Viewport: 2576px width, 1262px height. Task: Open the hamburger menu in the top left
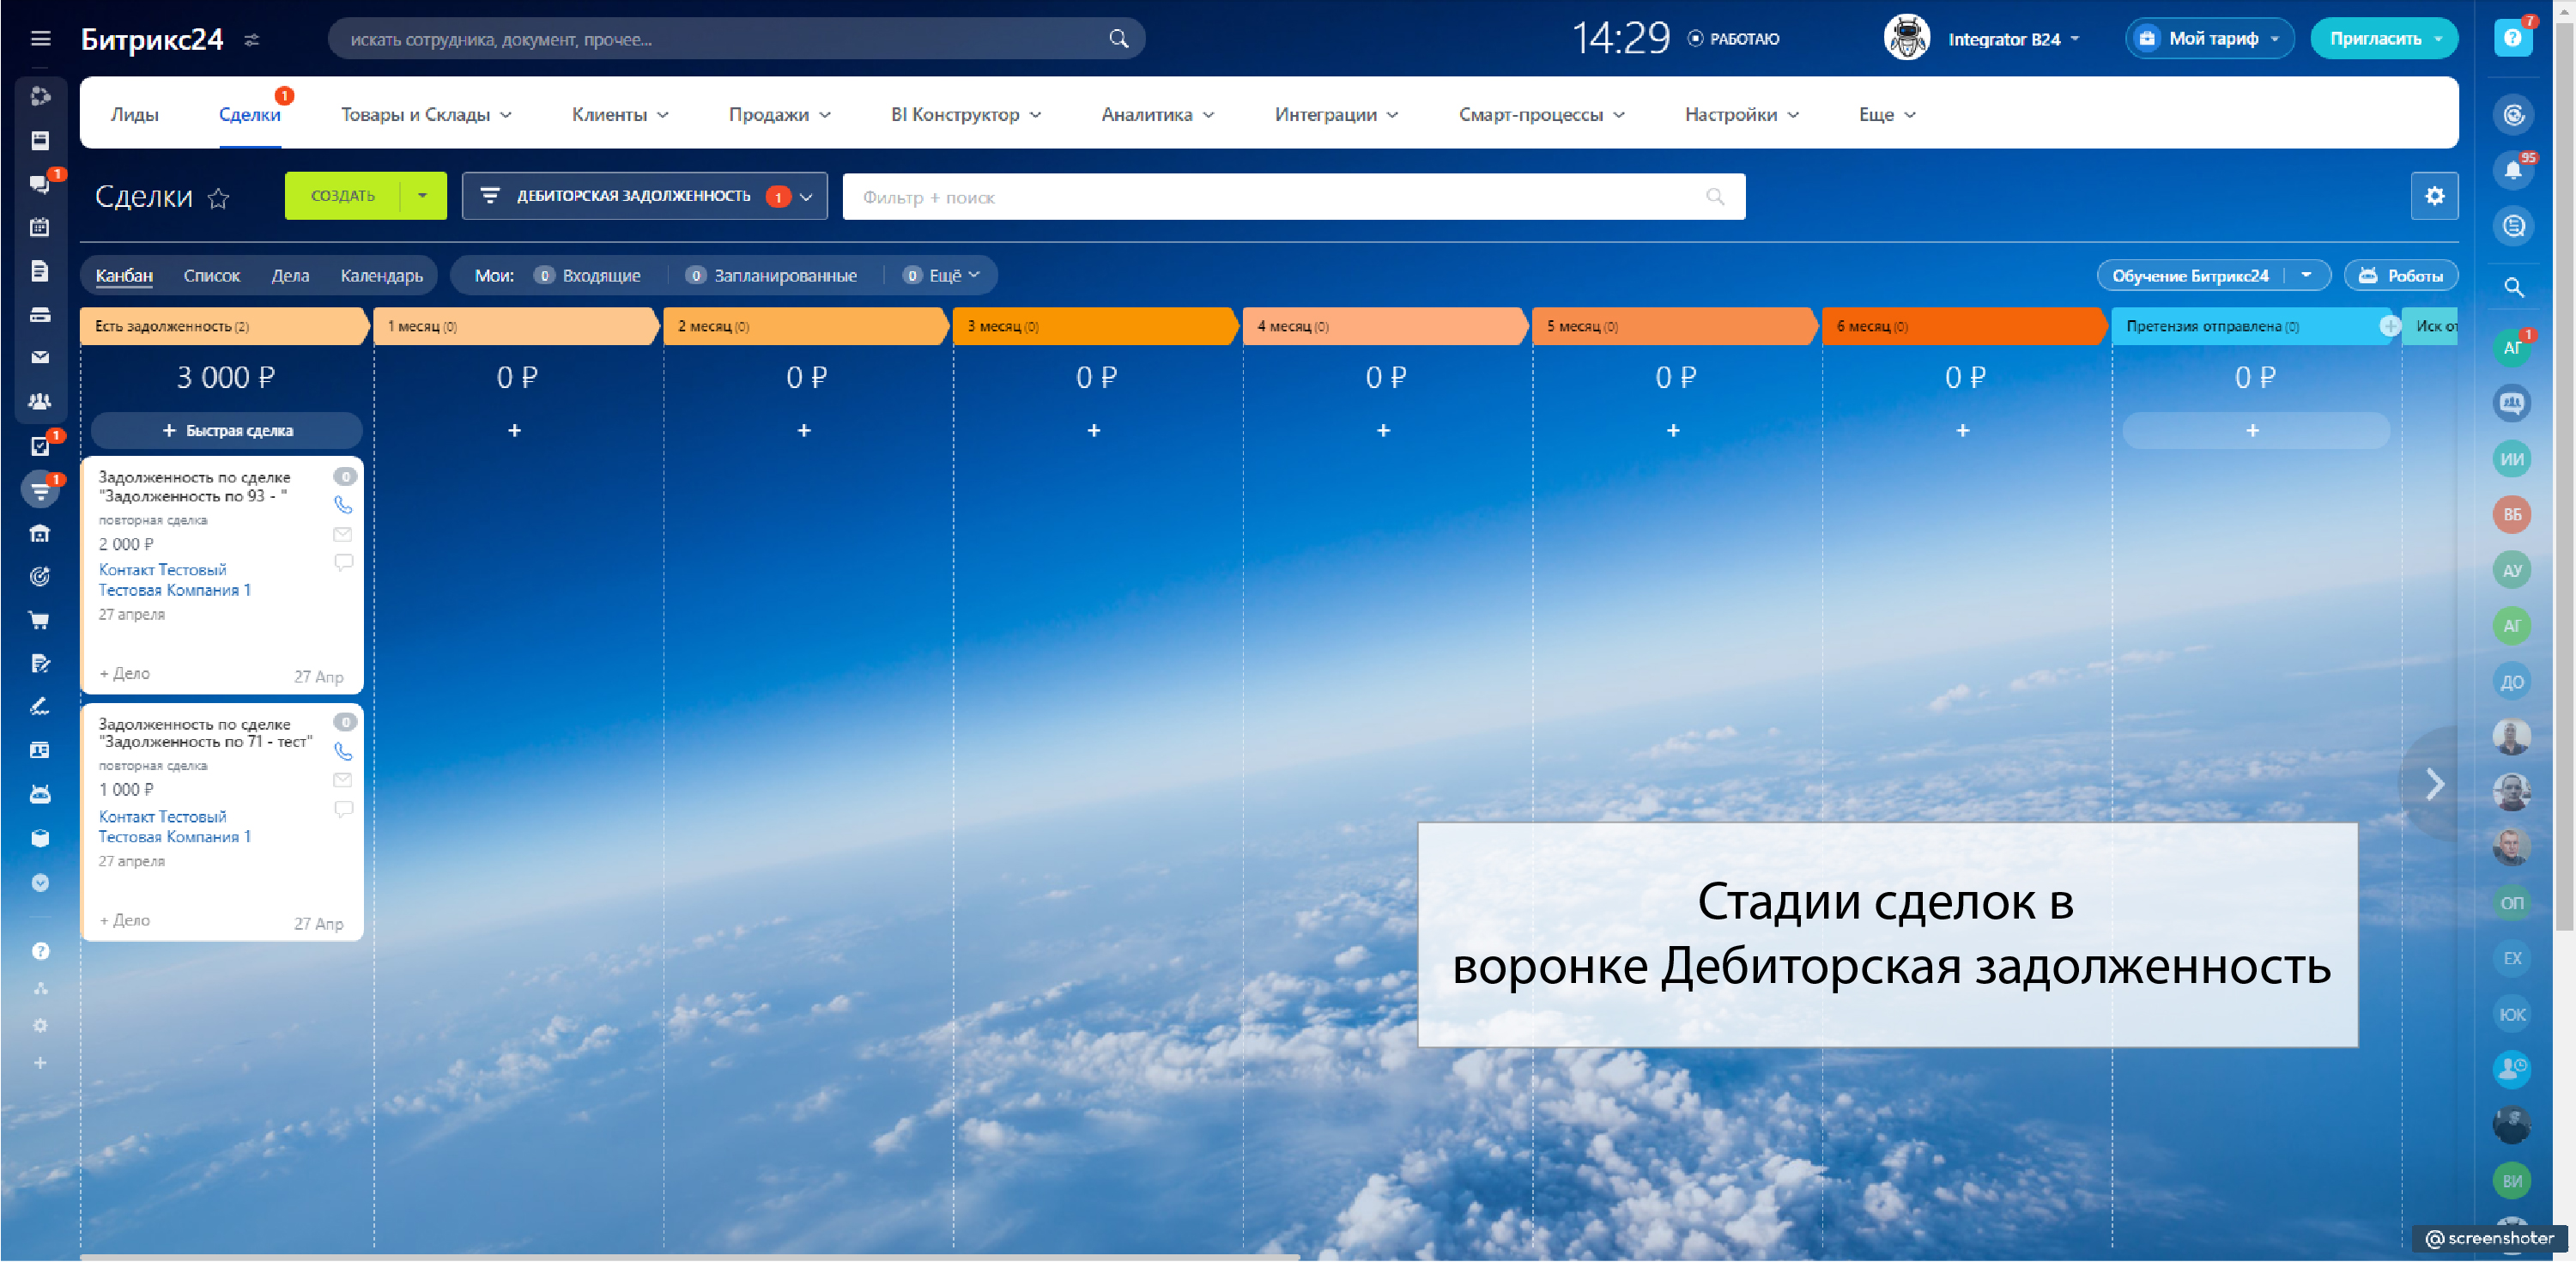[40, 39]
